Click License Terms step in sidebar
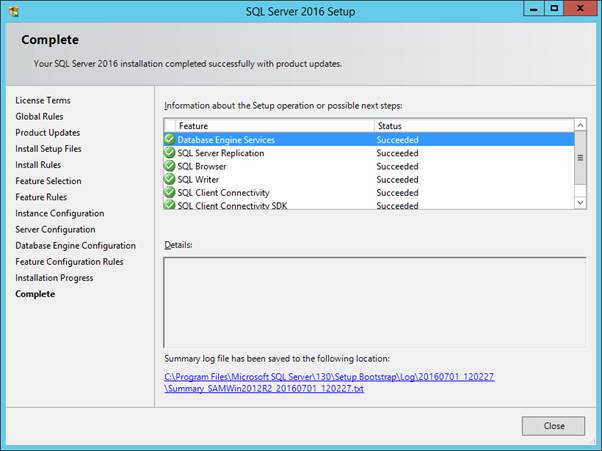Viewport: 602px width, 451px height. [43, 100]
